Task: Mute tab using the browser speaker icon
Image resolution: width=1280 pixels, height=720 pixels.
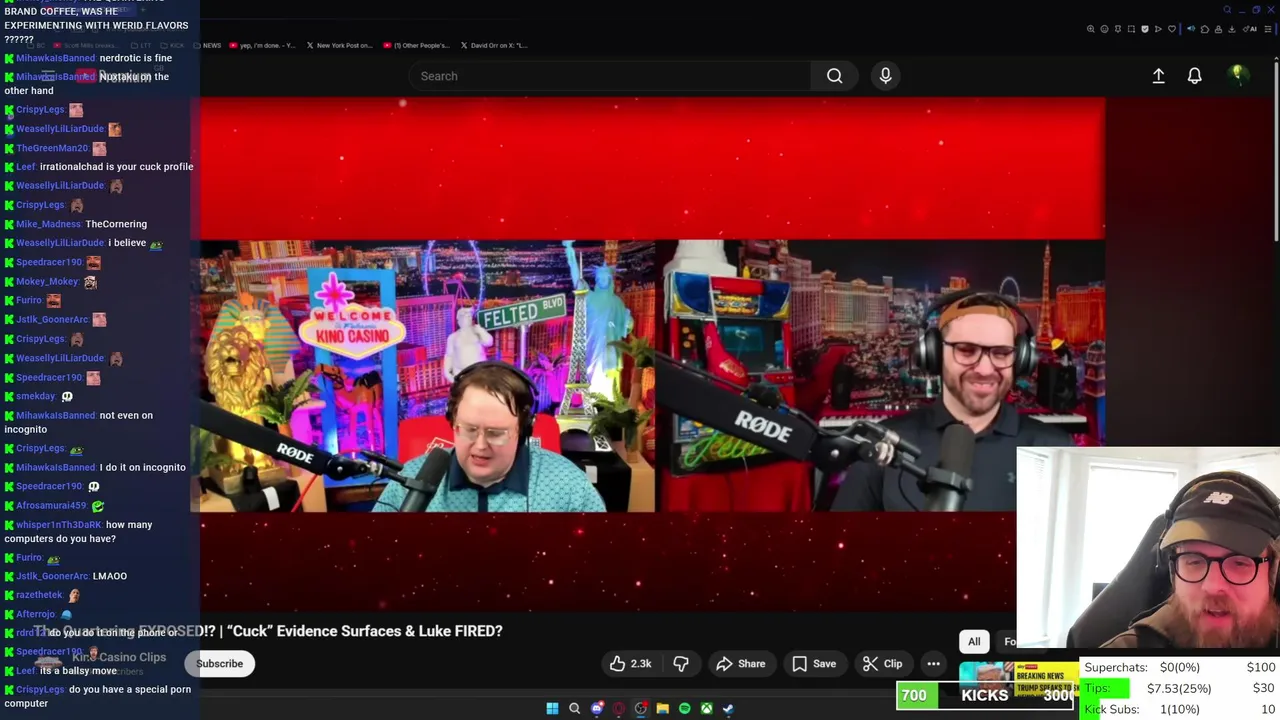Action: (1191, 29)
